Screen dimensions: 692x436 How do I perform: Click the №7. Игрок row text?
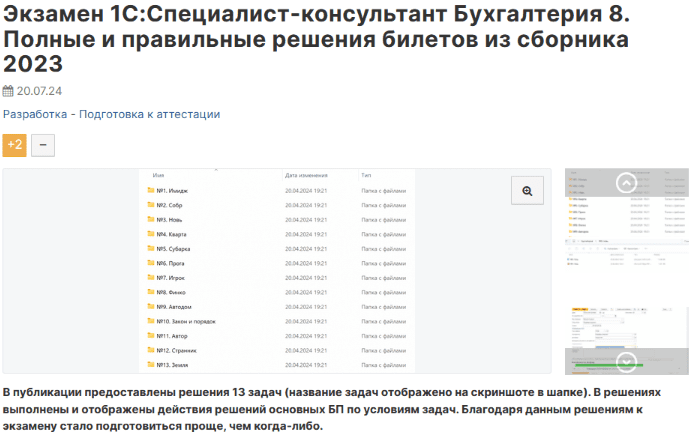171,278
